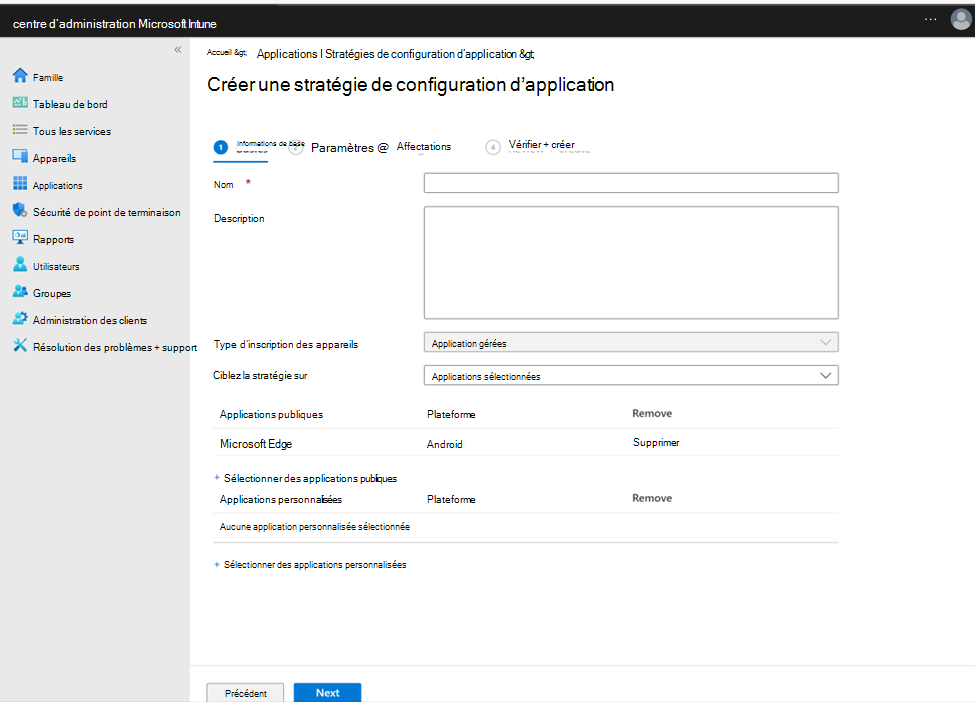The image size is (975, 702).
Task: Open Ciblez la stratégie sur dropdown
Action: click(x=631, y=376)
